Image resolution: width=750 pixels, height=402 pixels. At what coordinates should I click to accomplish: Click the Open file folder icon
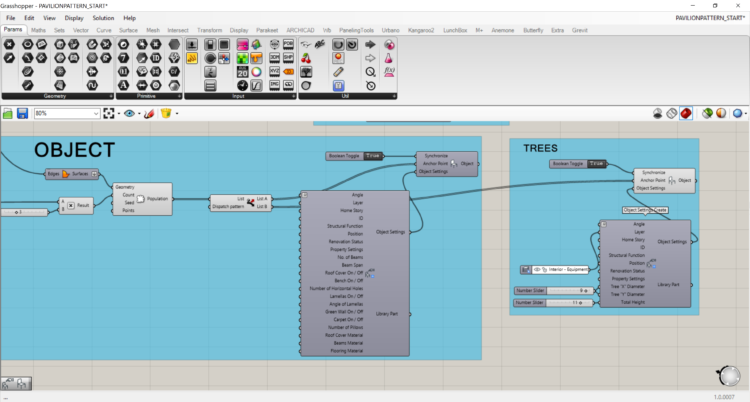(9, 114)
